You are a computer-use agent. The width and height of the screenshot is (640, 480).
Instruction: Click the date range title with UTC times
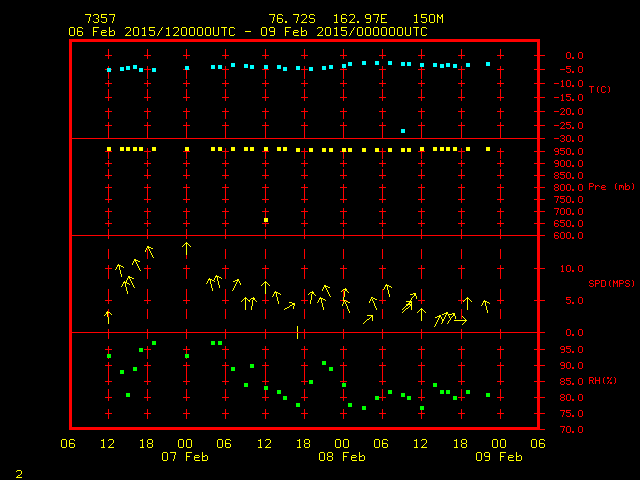[x=247, y=31]
